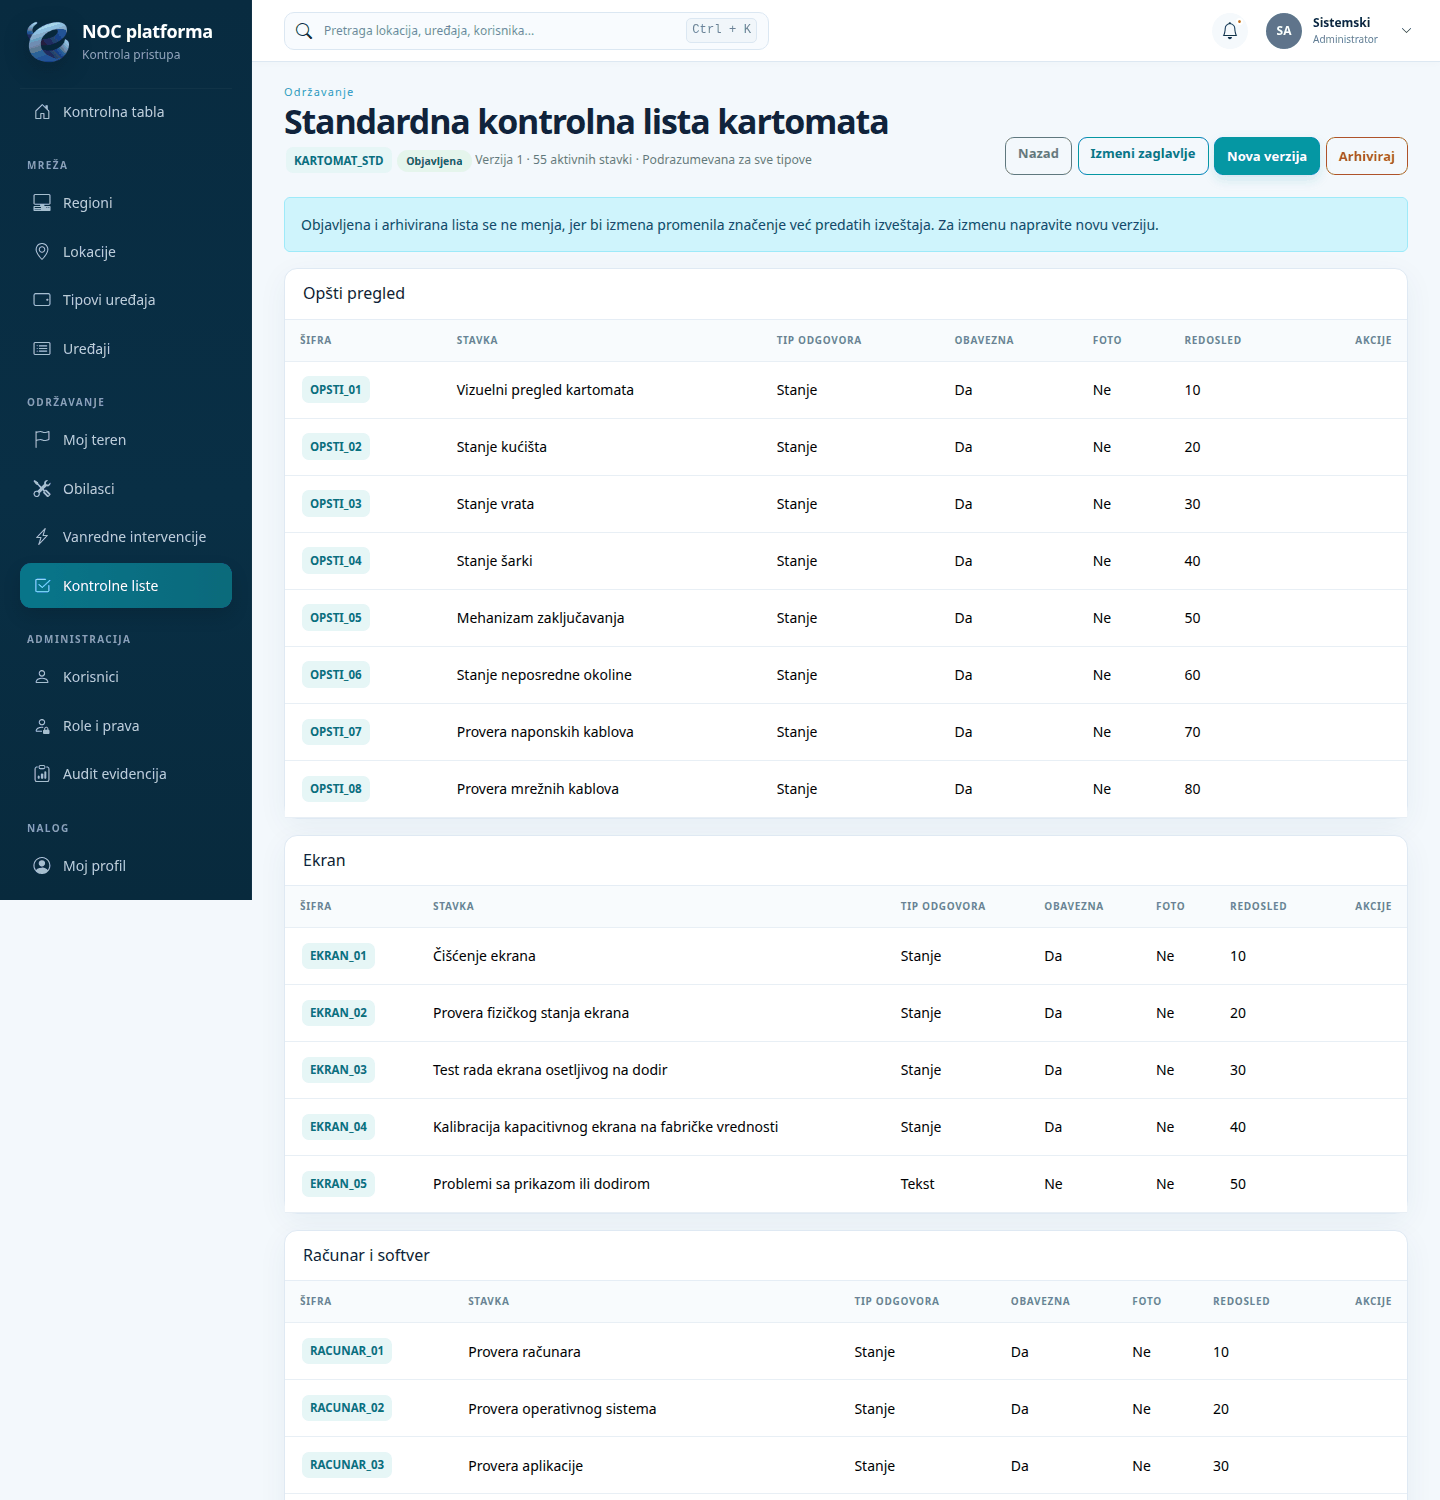Click 'Mehanizam zaključavanja' item text
This screenshot has height=1500, width=1440.
[541, 618]
